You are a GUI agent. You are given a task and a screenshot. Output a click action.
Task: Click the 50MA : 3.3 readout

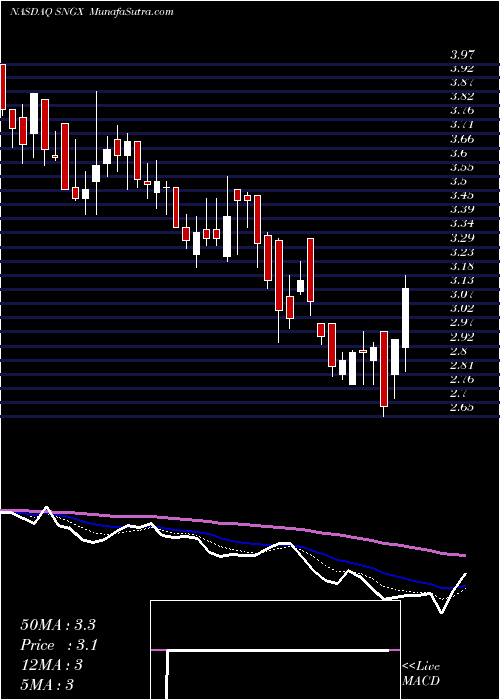click(58, 625)
